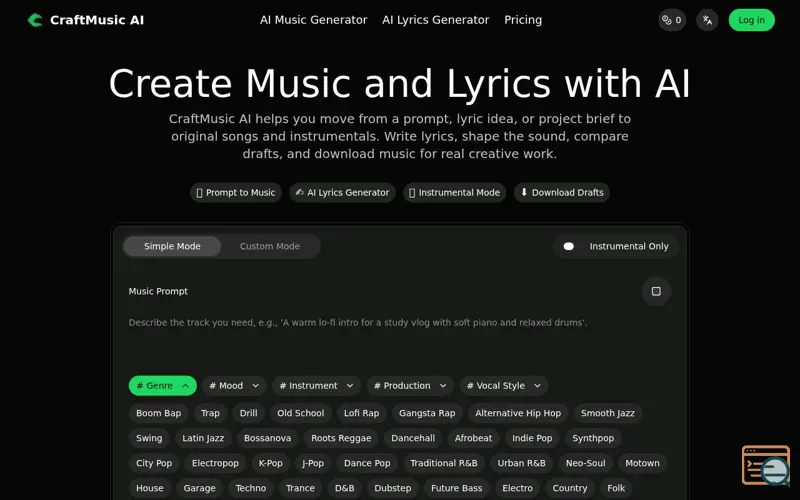This screenshot has width=800, height=500.
Task: Select the City Pop genre tag
Action: click(154, 463)
